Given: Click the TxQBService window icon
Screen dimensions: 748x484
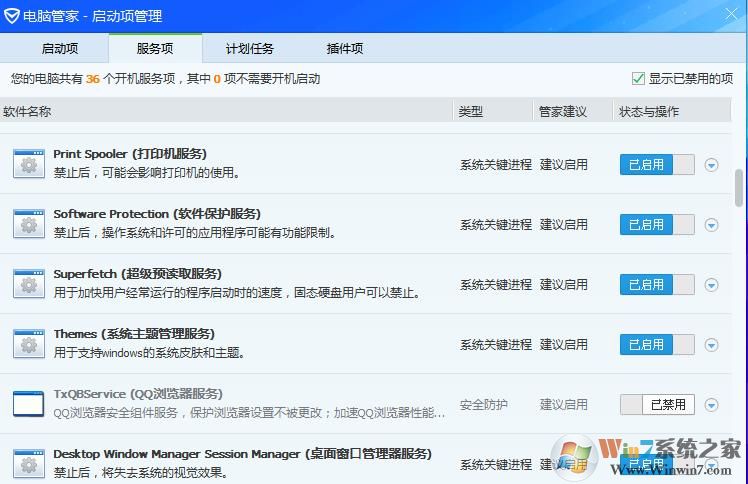Looking at the screenshot, I should [29, 404].
